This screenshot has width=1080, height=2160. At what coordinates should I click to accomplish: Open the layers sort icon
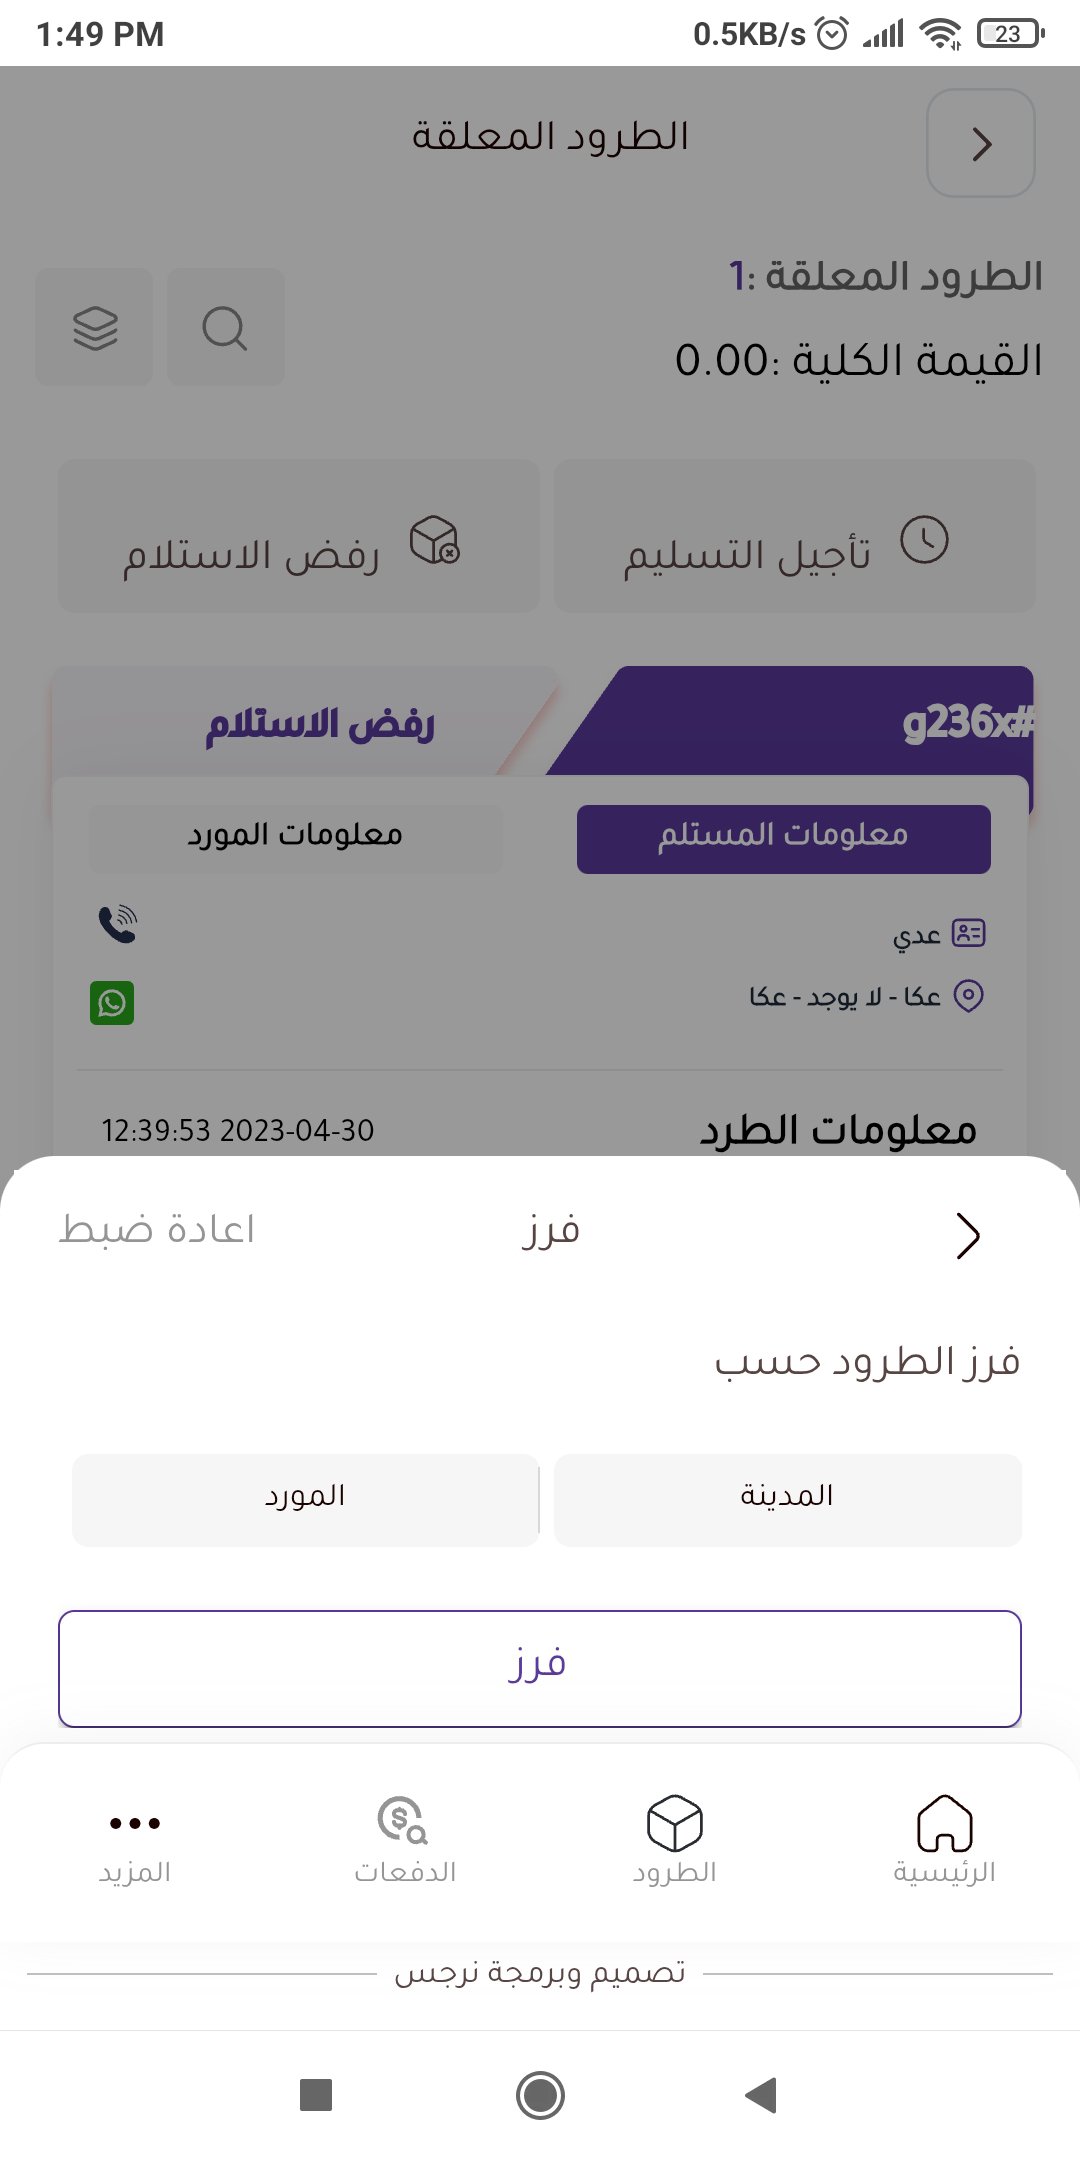95,327
